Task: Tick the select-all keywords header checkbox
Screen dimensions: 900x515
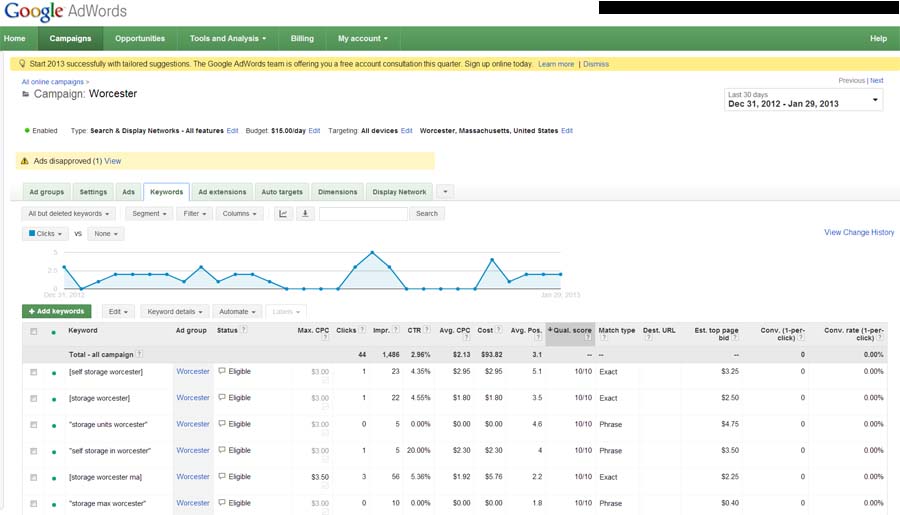Action: [x=34, y=331]
